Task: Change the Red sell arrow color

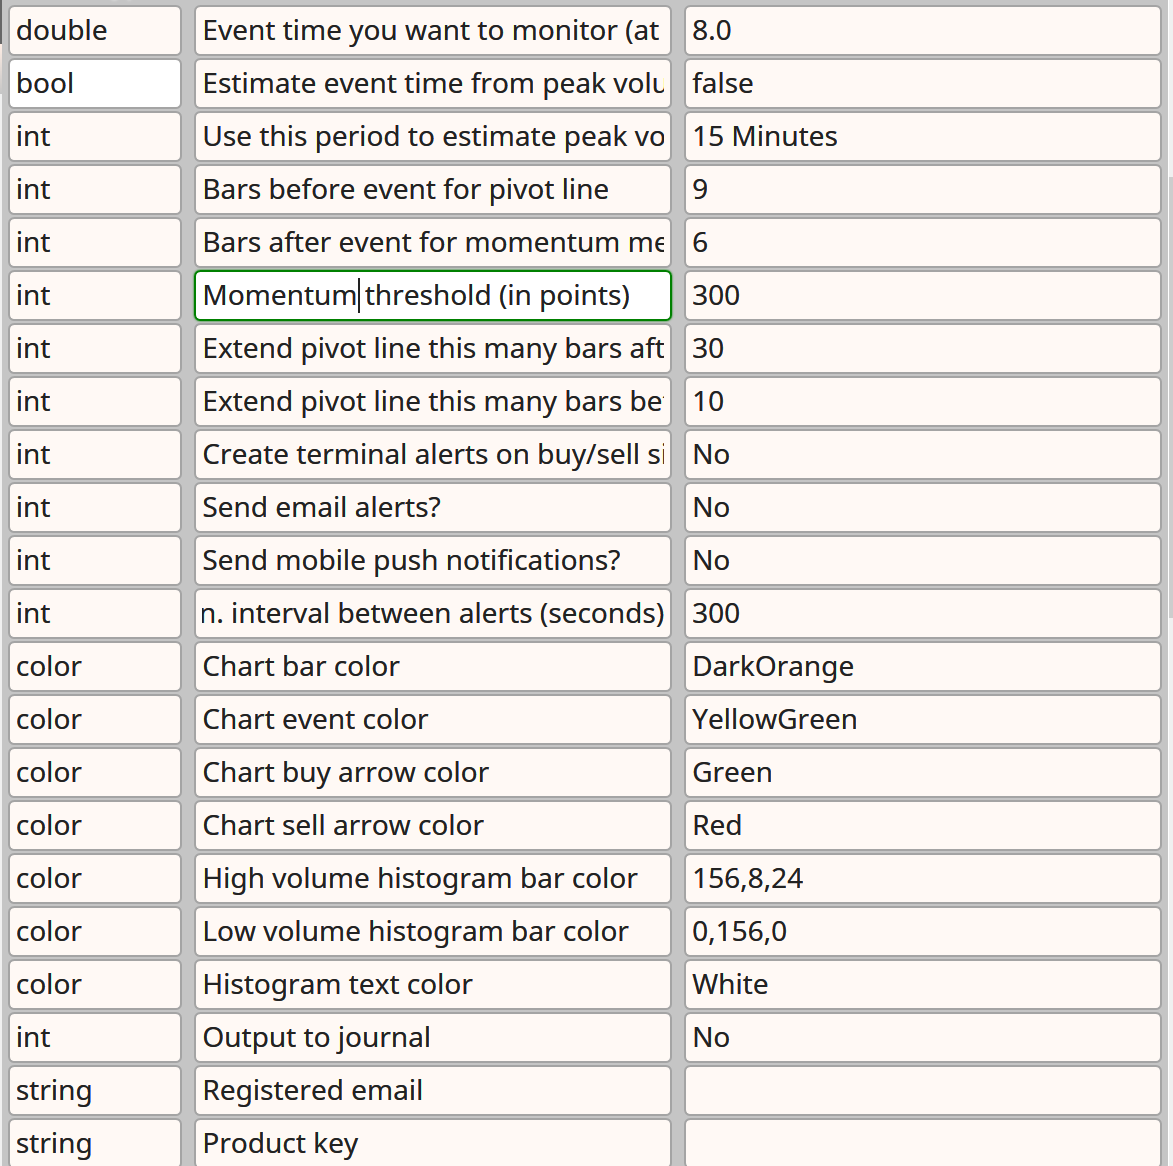Action: [922, 826]
